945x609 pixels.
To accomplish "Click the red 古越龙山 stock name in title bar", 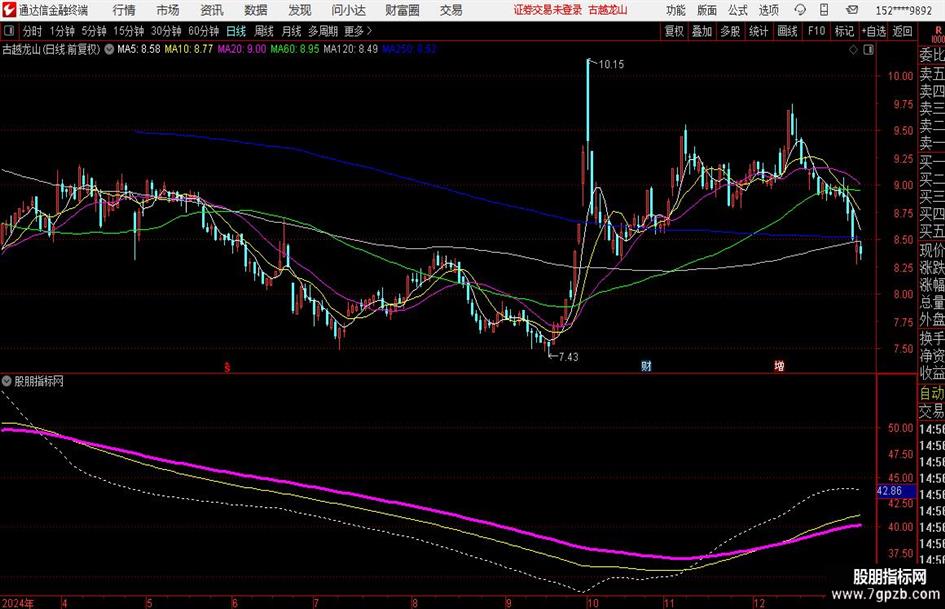I will pyautogui.click(x=608, y=10).
